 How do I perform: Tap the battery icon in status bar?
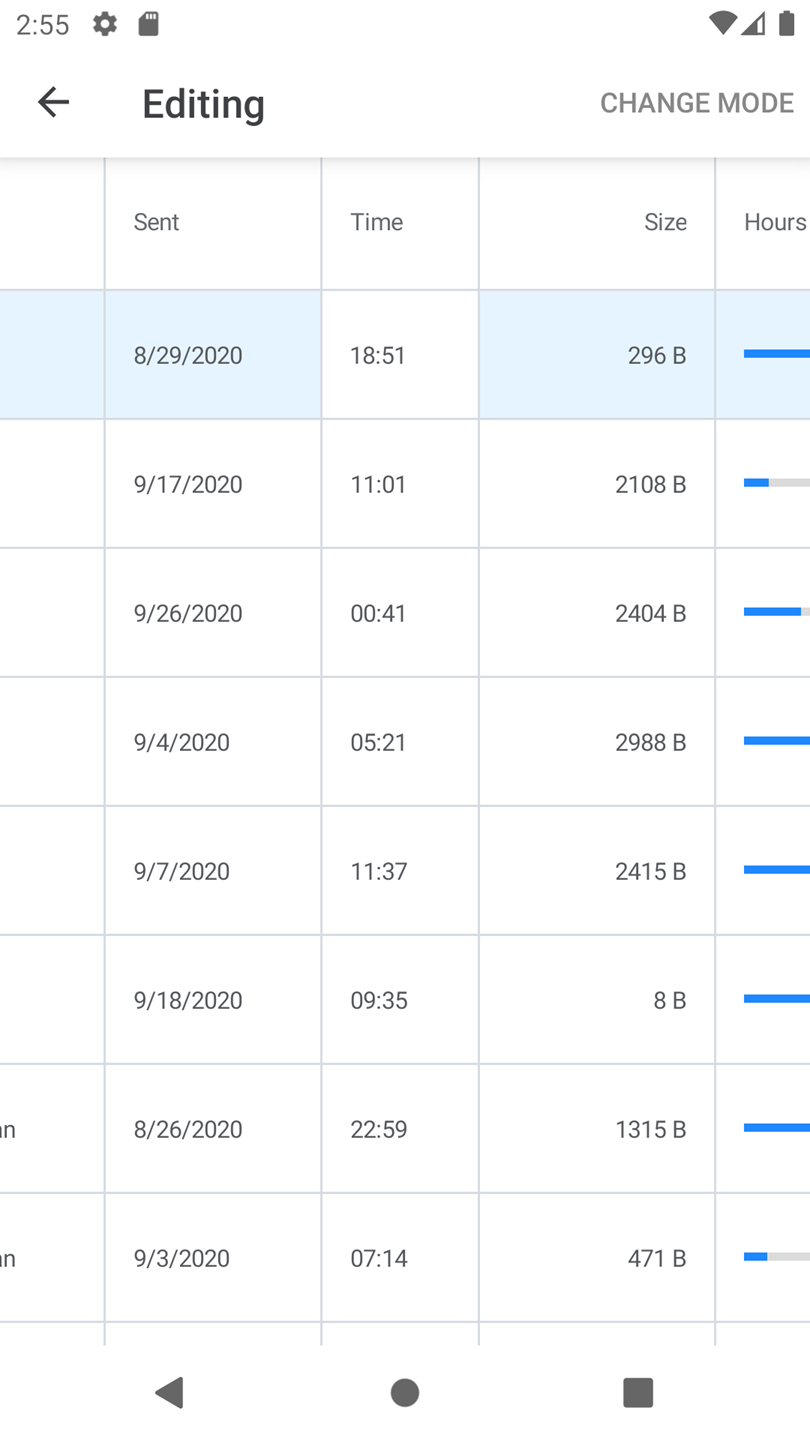pos(786,24)
